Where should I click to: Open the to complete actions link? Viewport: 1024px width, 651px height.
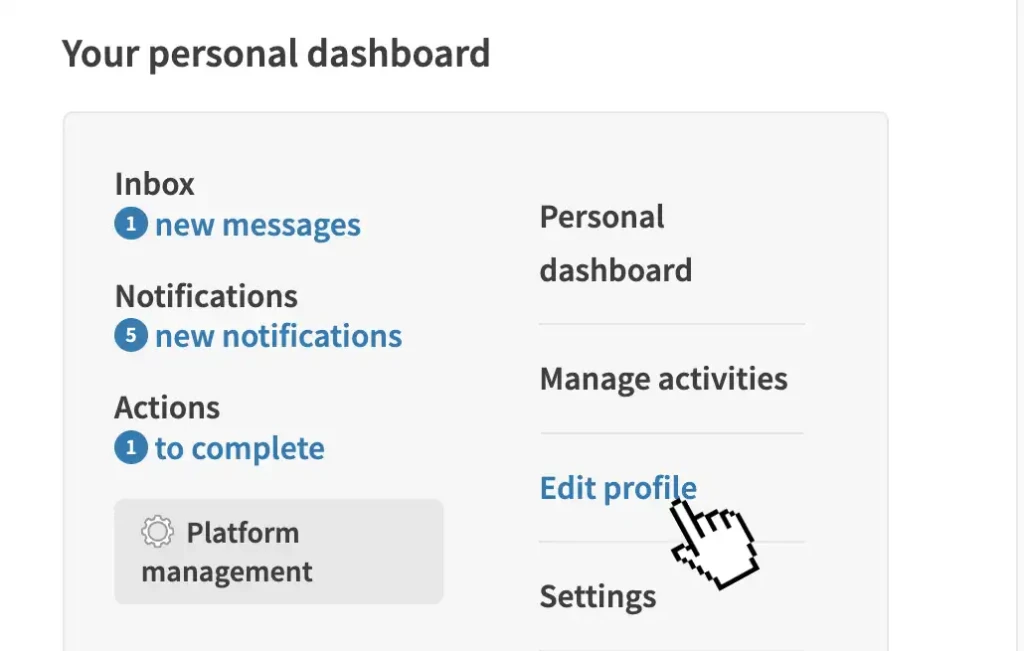click(239, 449)
